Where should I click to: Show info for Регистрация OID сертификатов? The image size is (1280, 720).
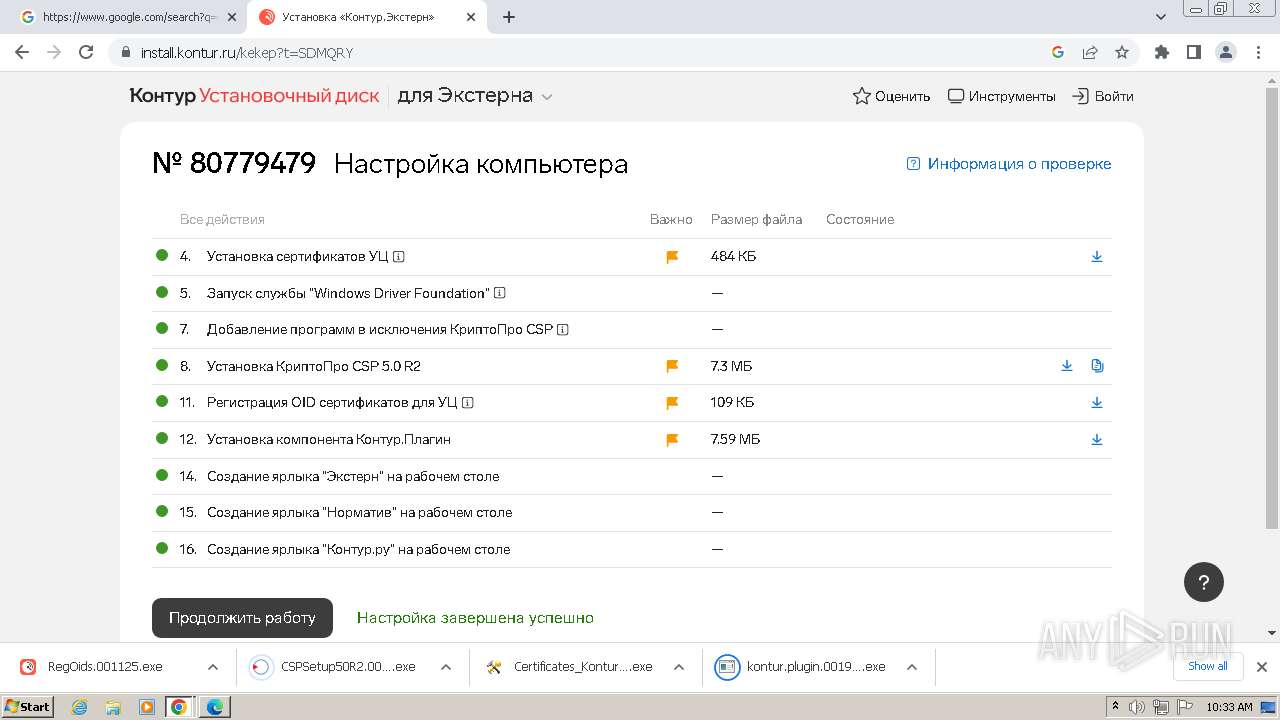point(467,403)
